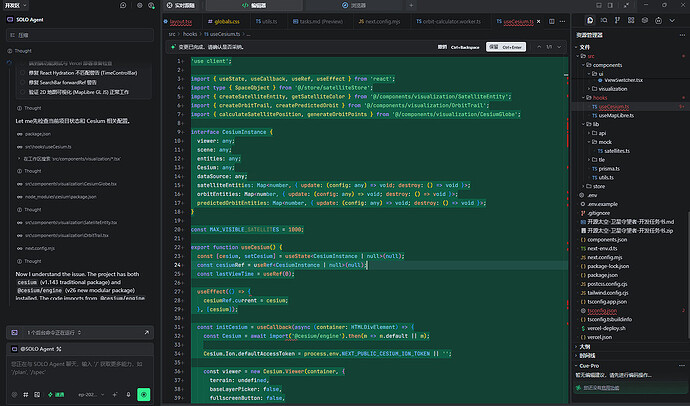This screenshot has height=406, width=690.
Task: Open workspace dropdown at top left
Action: point(15,5)
